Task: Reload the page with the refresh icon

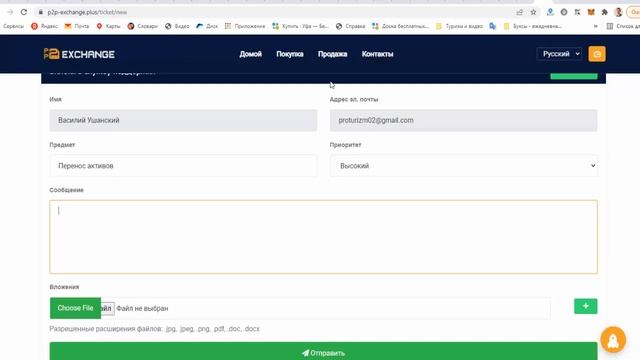Action: click(24, 12)
